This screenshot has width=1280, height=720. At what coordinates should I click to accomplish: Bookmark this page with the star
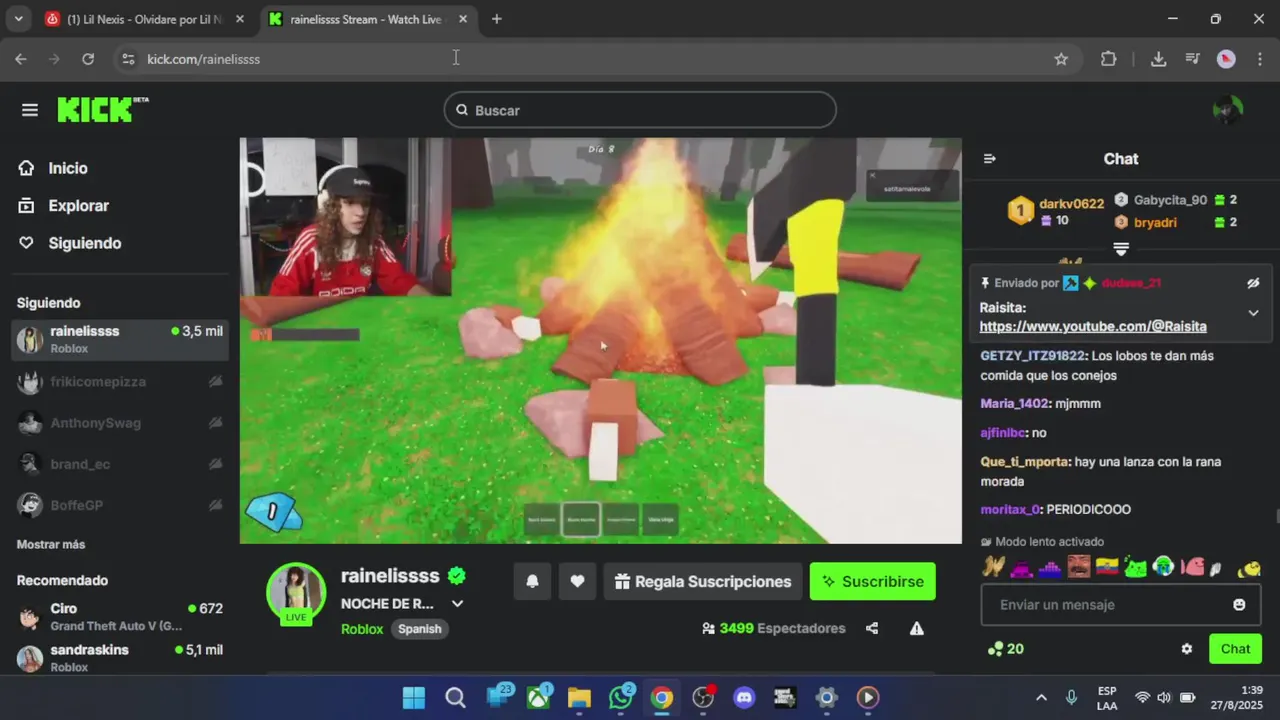pyautogui.click(x=1061, y=59)
